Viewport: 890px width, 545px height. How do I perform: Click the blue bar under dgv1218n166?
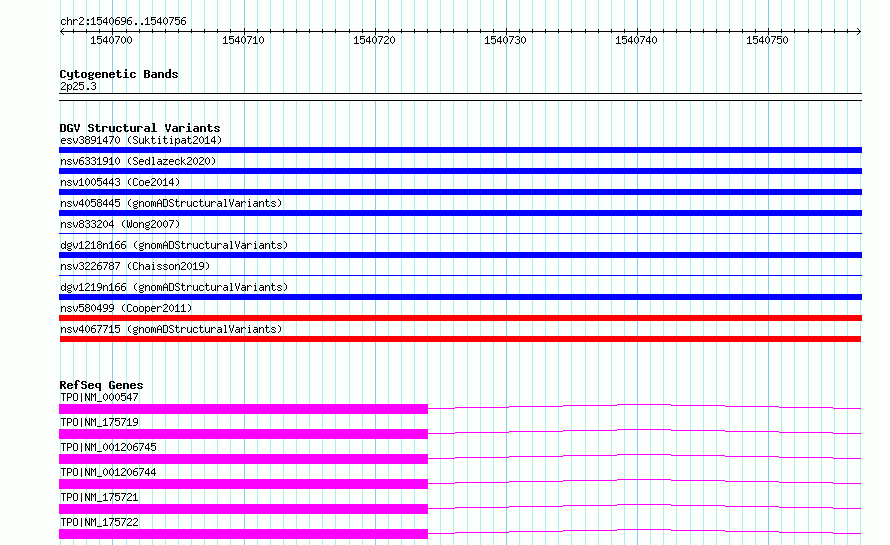click(460, 255)
